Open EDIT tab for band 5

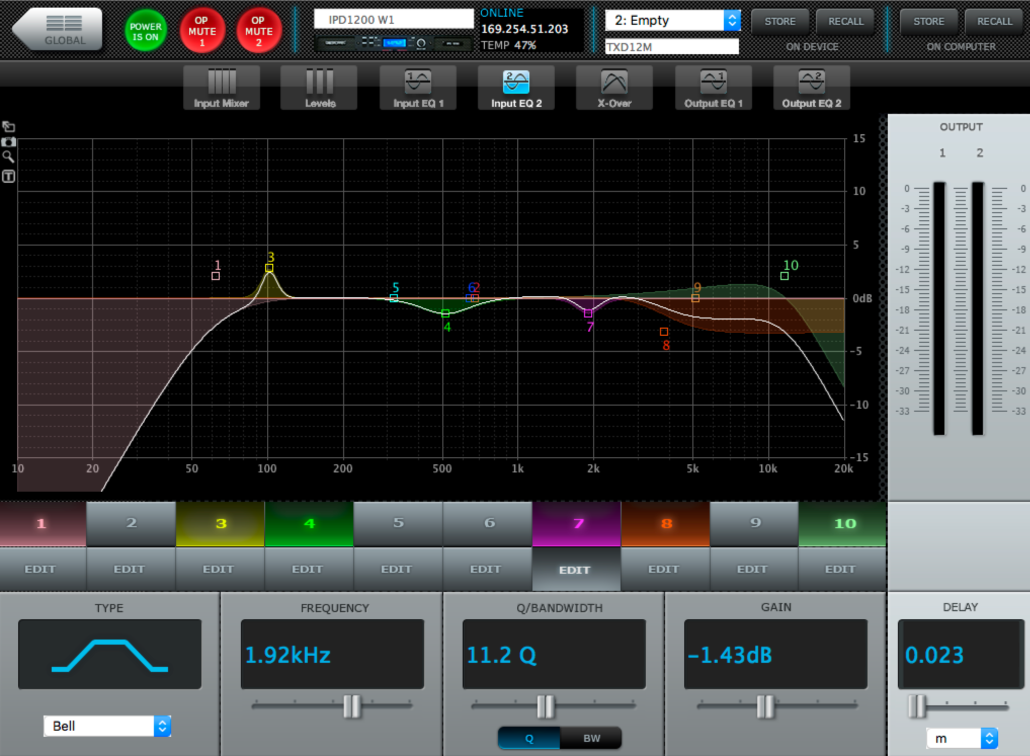pyautogui.click(x=398, y=569)
